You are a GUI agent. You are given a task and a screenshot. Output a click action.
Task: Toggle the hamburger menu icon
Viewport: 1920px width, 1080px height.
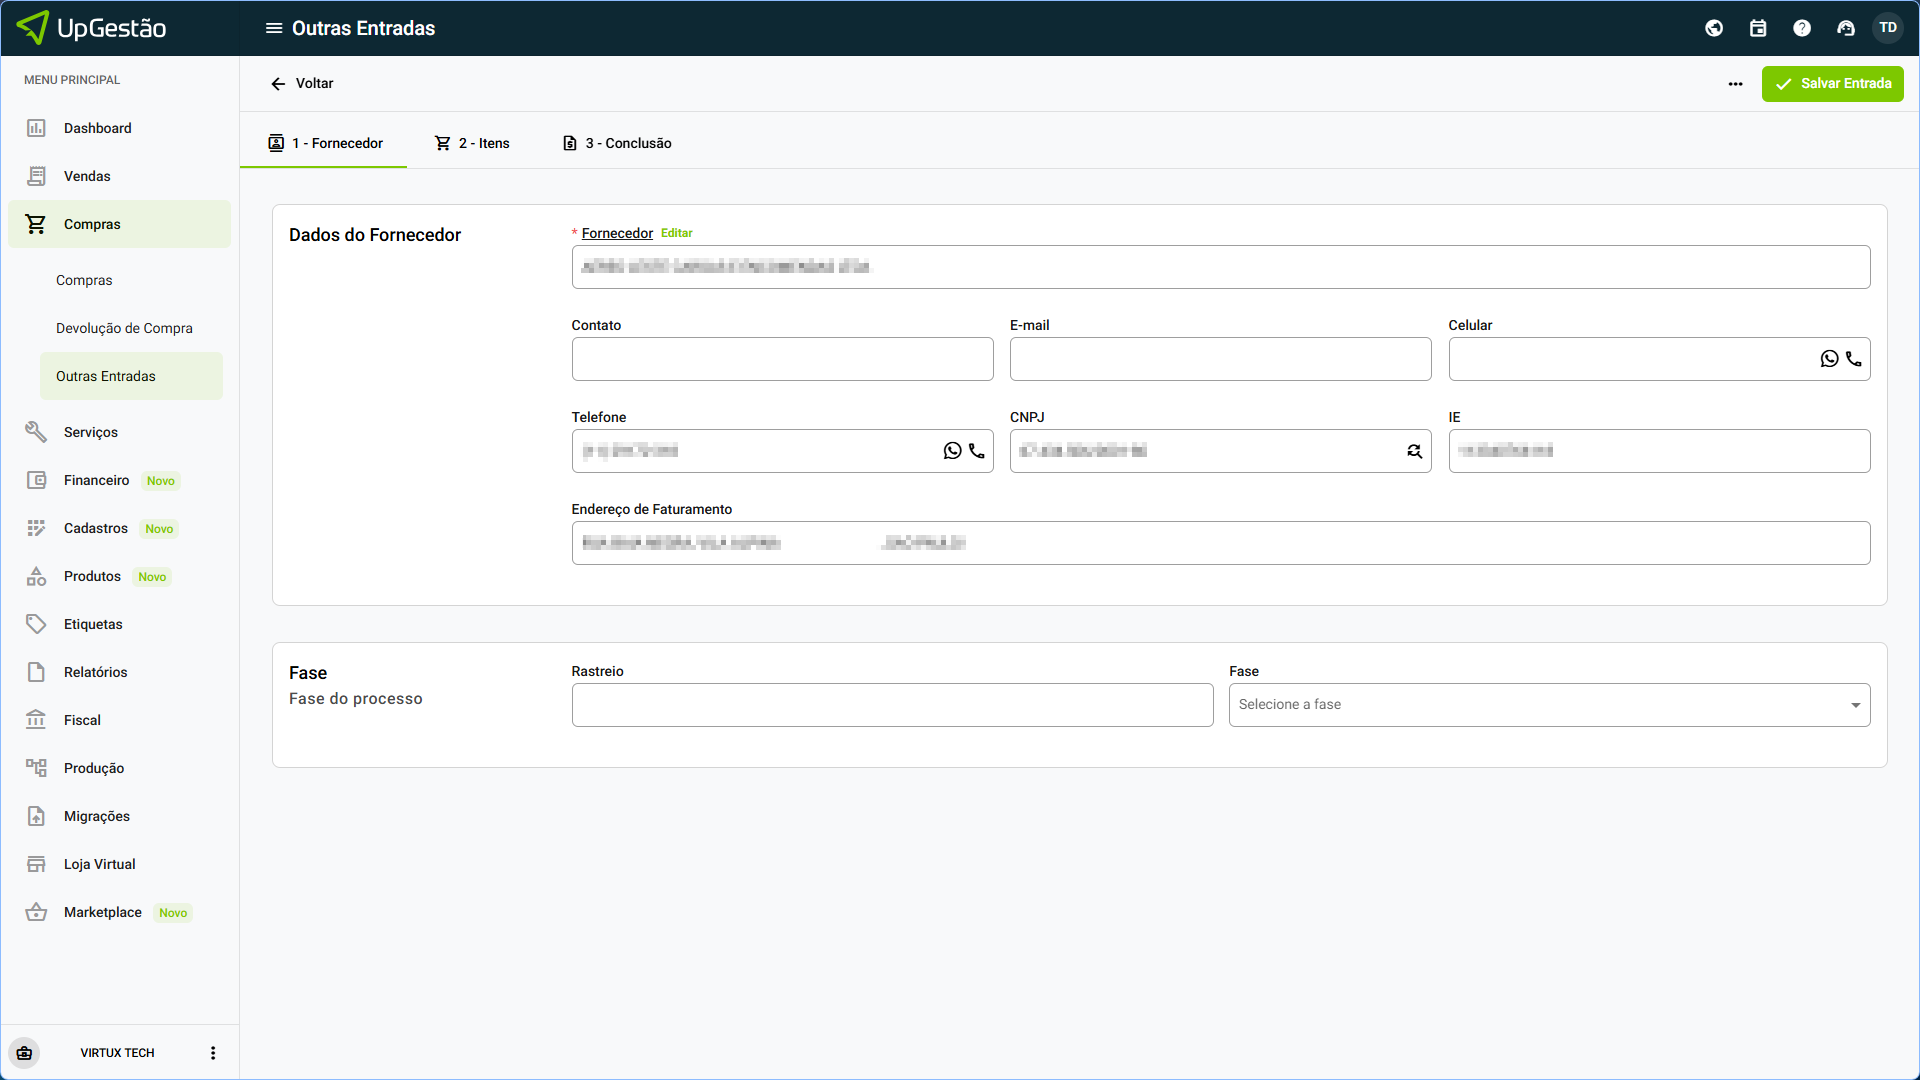pos(273,28)
